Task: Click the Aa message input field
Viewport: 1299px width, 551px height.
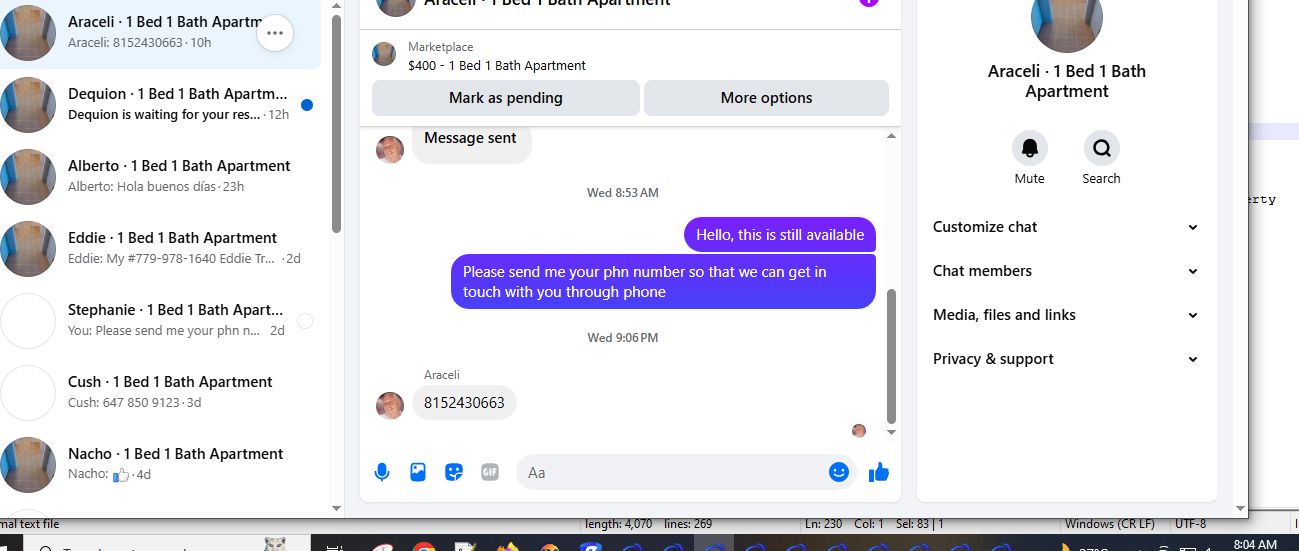Action: tap(670, 472)
